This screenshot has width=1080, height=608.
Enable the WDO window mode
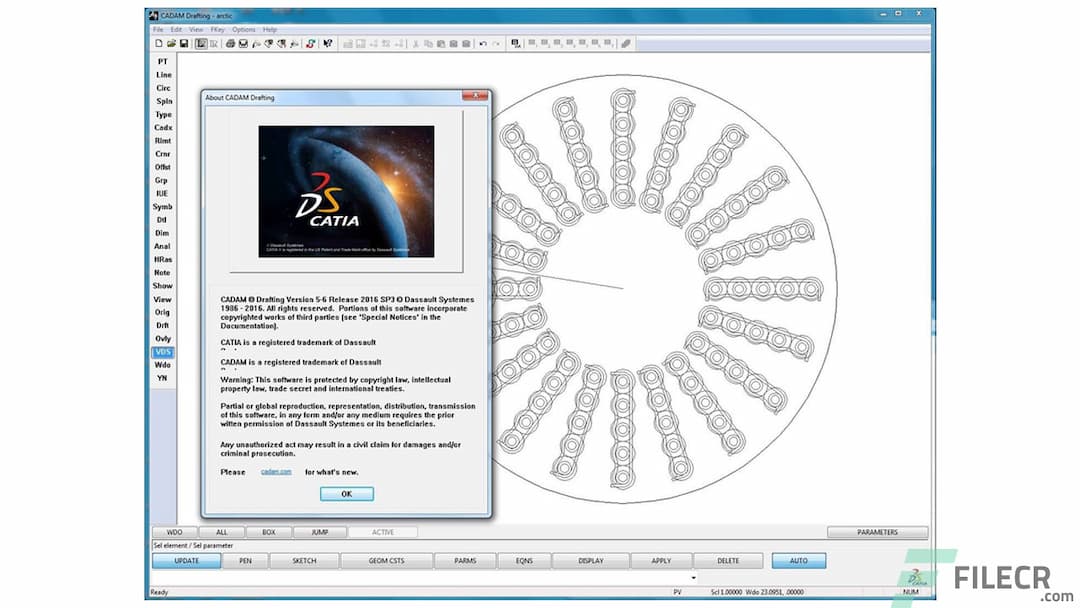[173, 532]
